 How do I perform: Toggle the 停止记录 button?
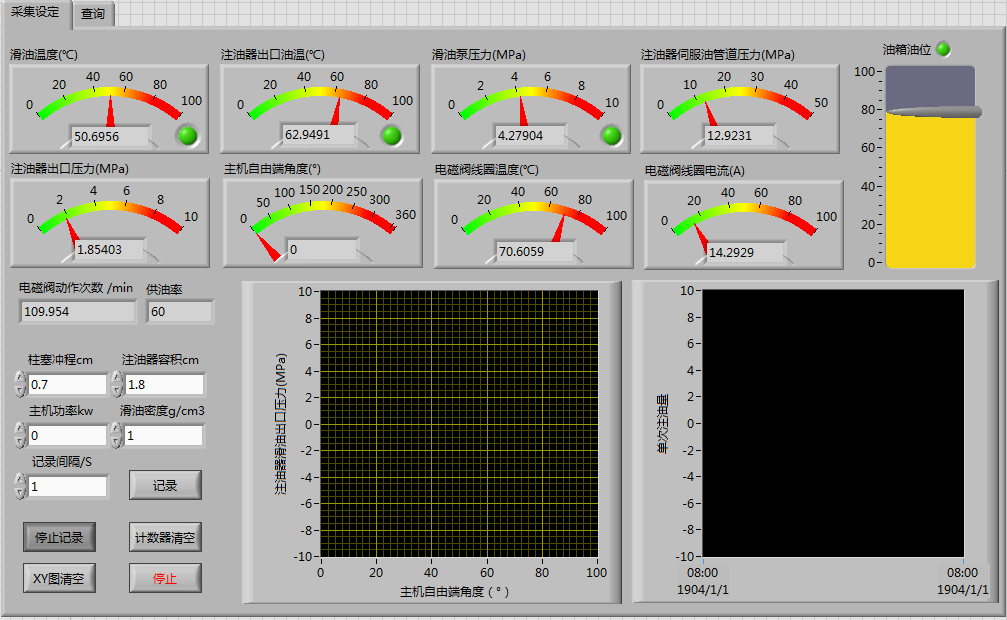click(59, 537)
